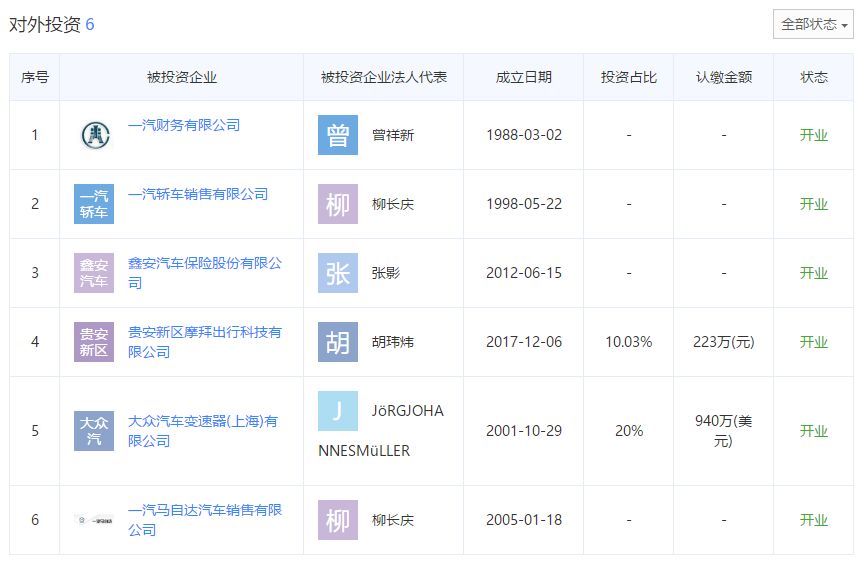867x566 pixels.
Task: Open the 大众汽车变速器(上海)有限公司 link
Action: pyautogui.click(x=203, y=431)
